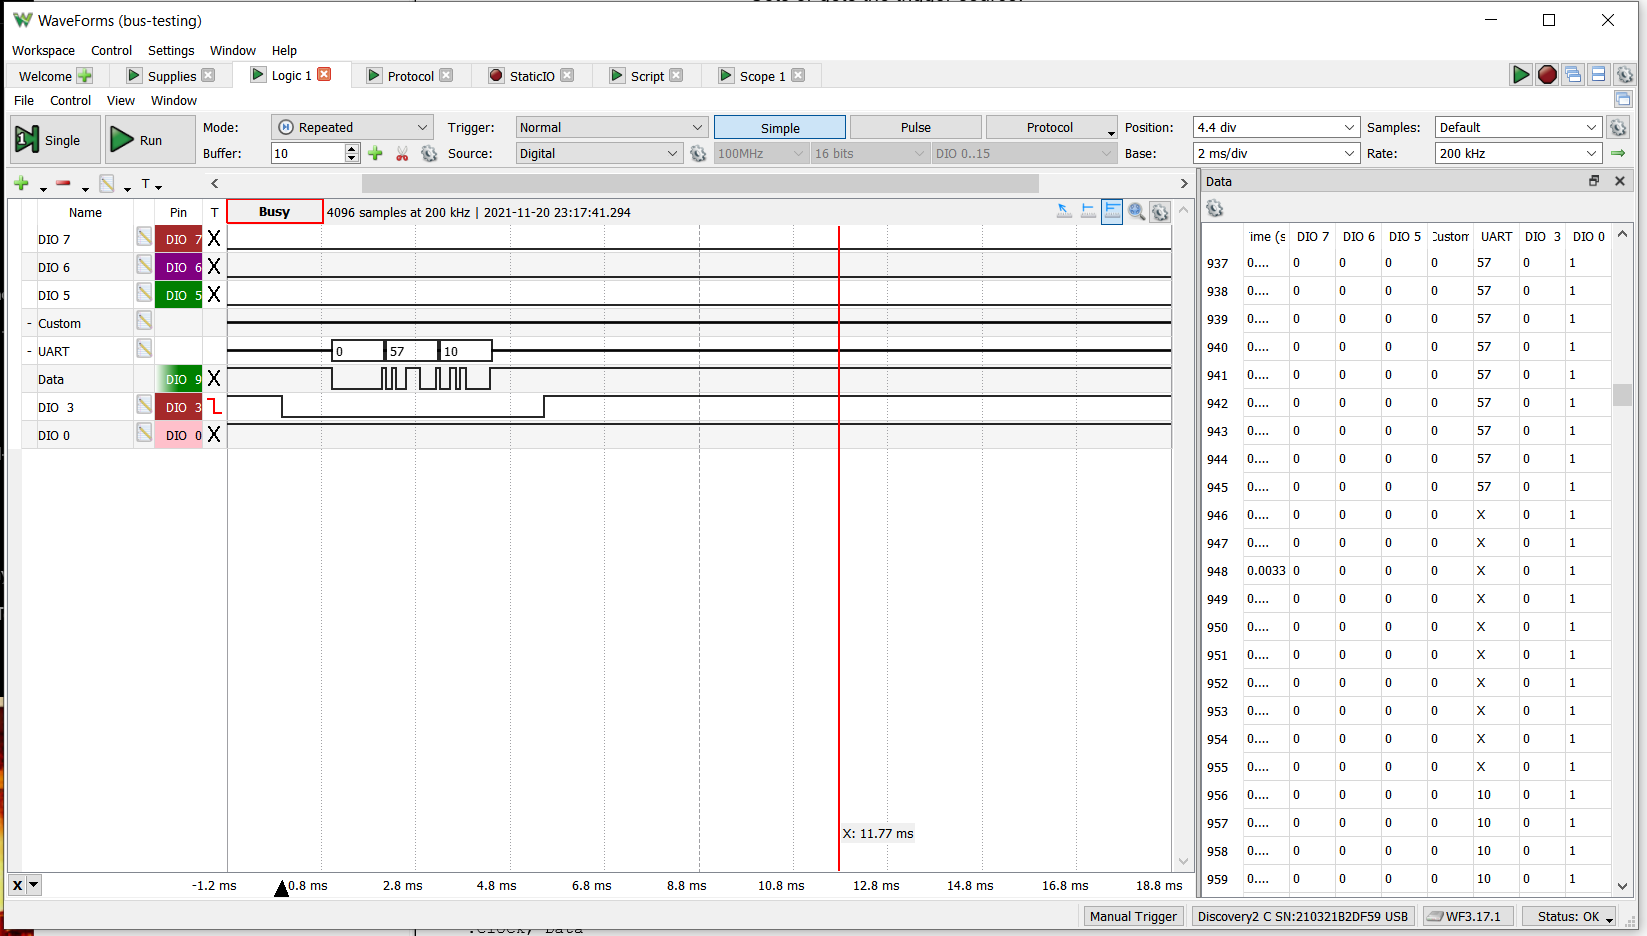Click the red scissors remove buffer icon

click(402, 153)
